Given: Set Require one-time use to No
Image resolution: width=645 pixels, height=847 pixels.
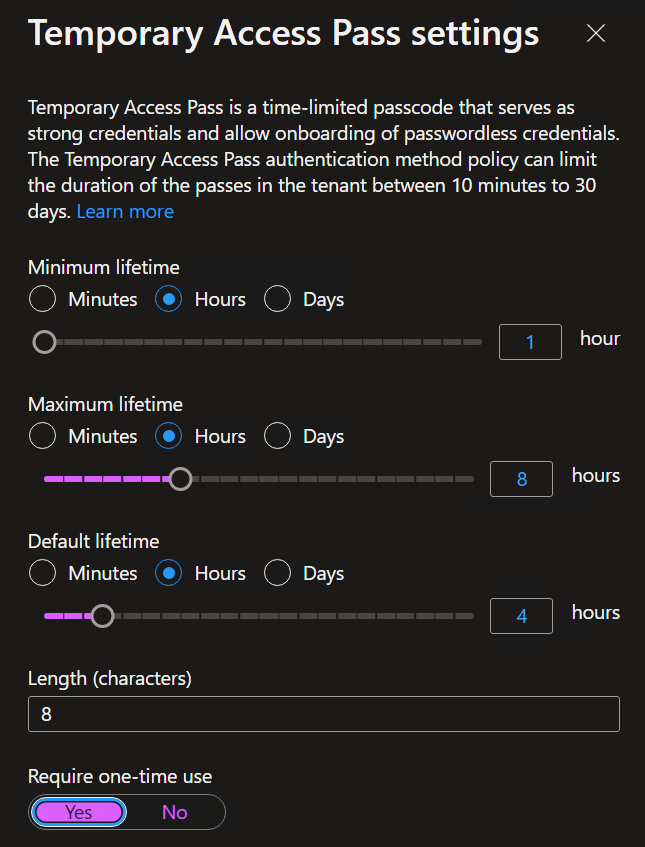Looking at the screenshot, I should pyautogui.click(x=175, y=812).
